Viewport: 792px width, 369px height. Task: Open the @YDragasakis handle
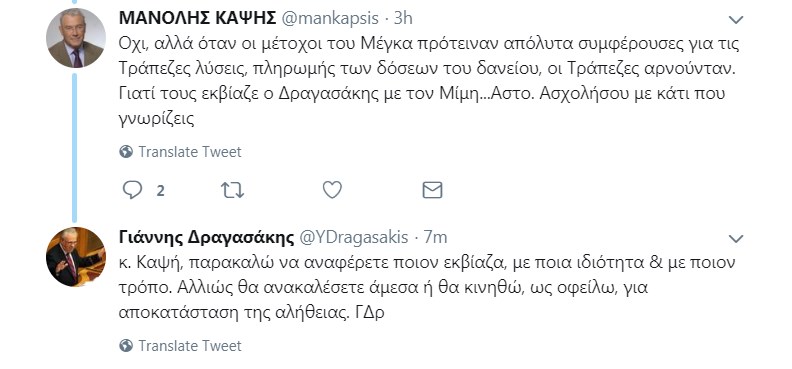coord(354,237)
